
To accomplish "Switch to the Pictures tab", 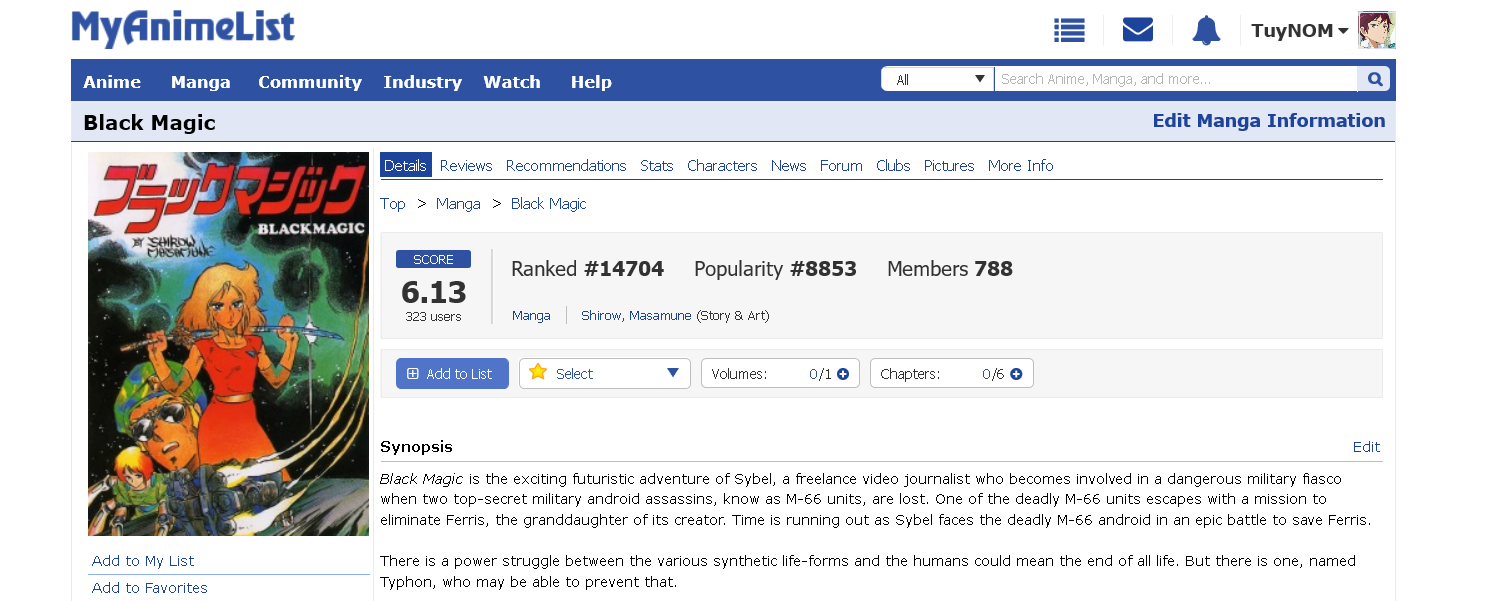I will [949, 166].
